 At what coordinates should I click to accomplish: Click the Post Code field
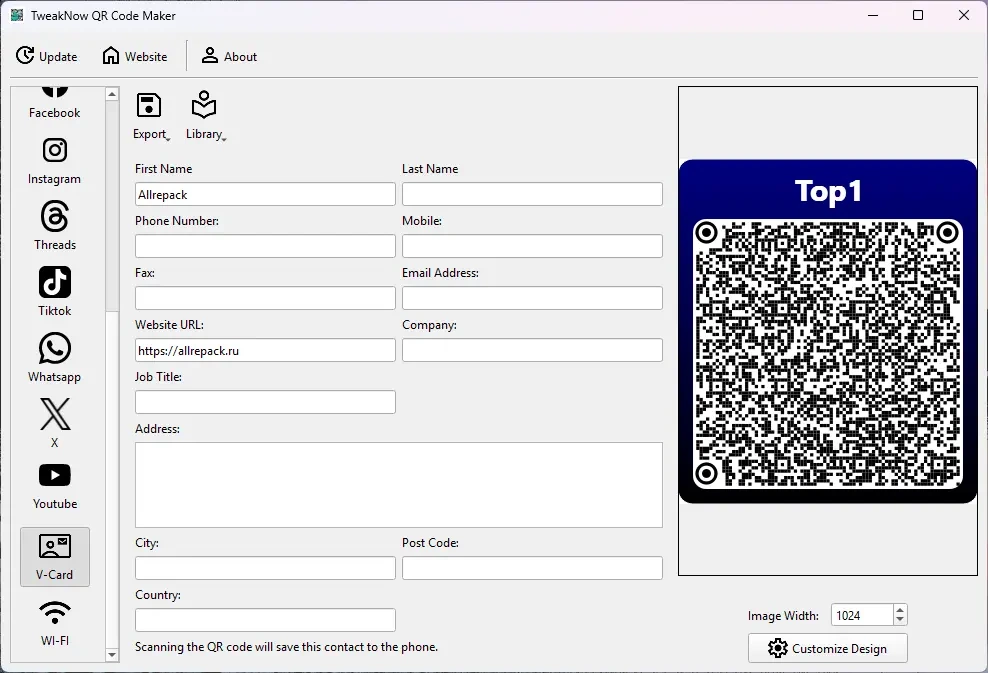pyautogui.click(x=532, y=568)
